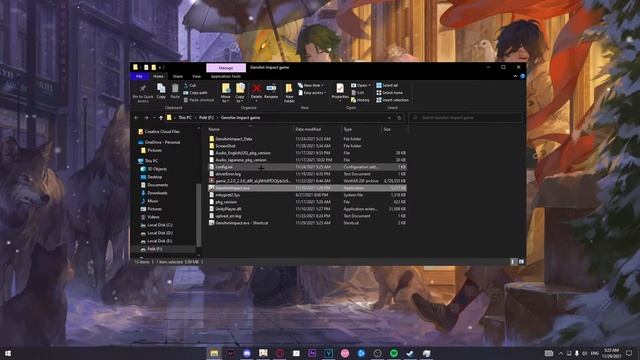
Task: Click Copy path in the ribbon
Action: [196, 93]
